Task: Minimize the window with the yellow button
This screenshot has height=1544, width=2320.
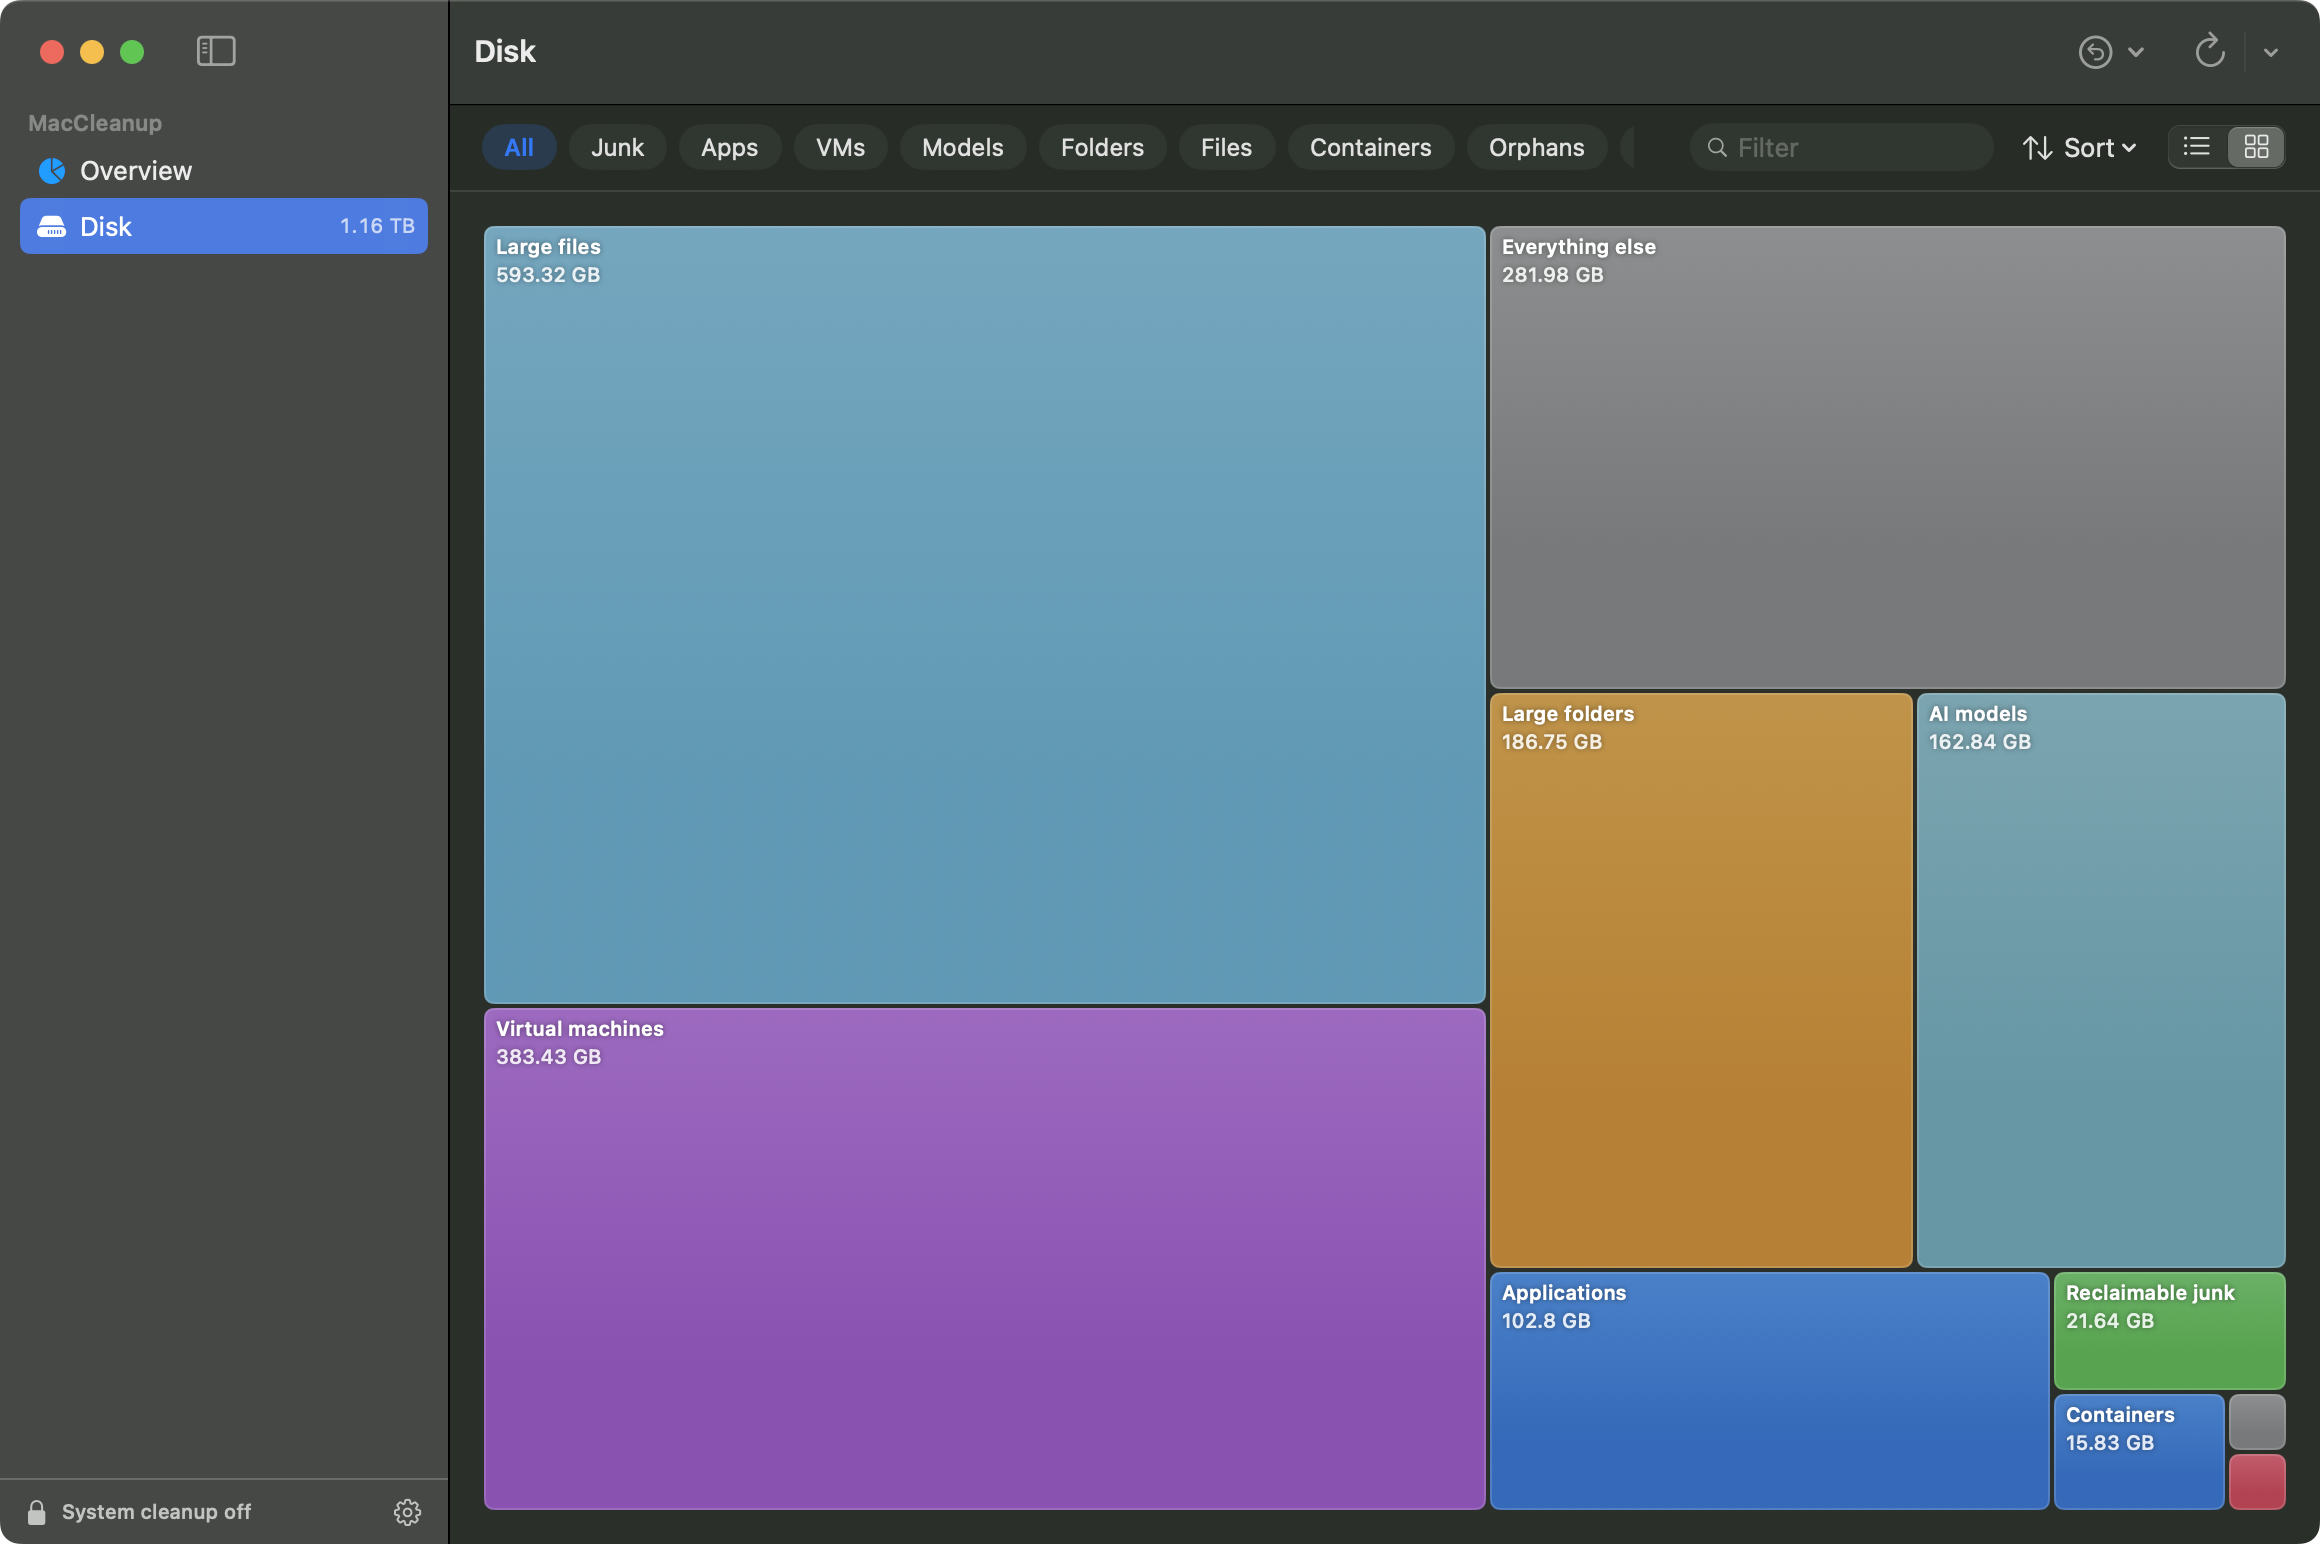Action: tap(92, 52)
